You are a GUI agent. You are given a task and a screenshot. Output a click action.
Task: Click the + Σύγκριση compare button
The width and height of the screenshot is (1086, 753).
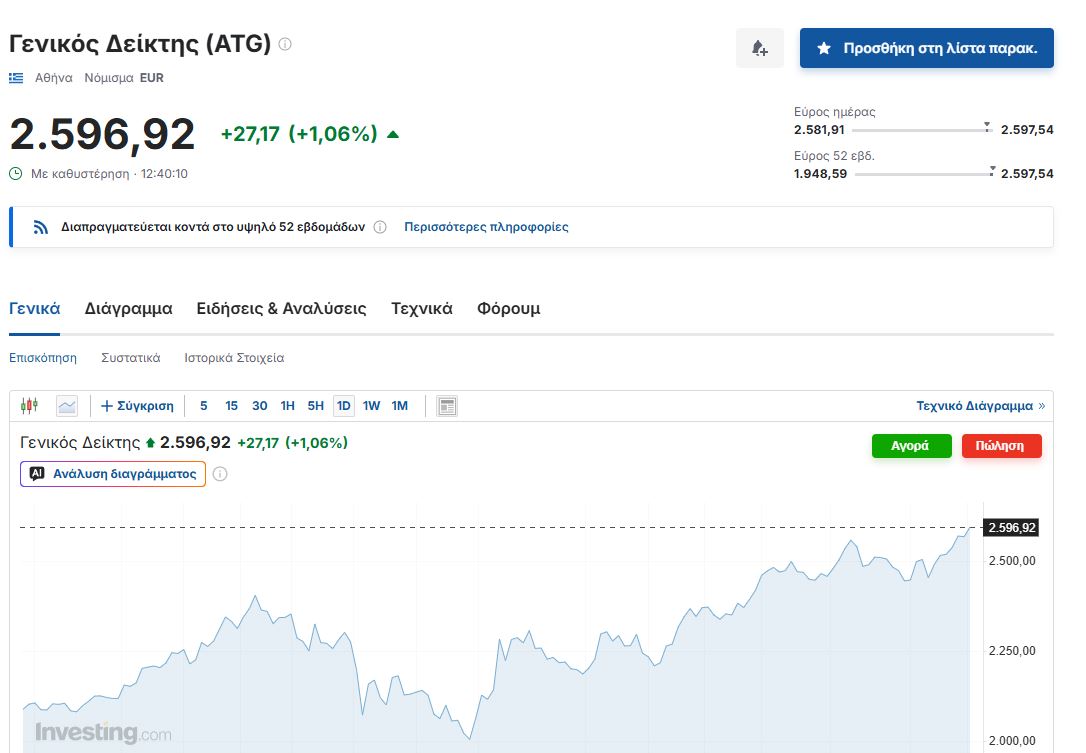point(137,406)
